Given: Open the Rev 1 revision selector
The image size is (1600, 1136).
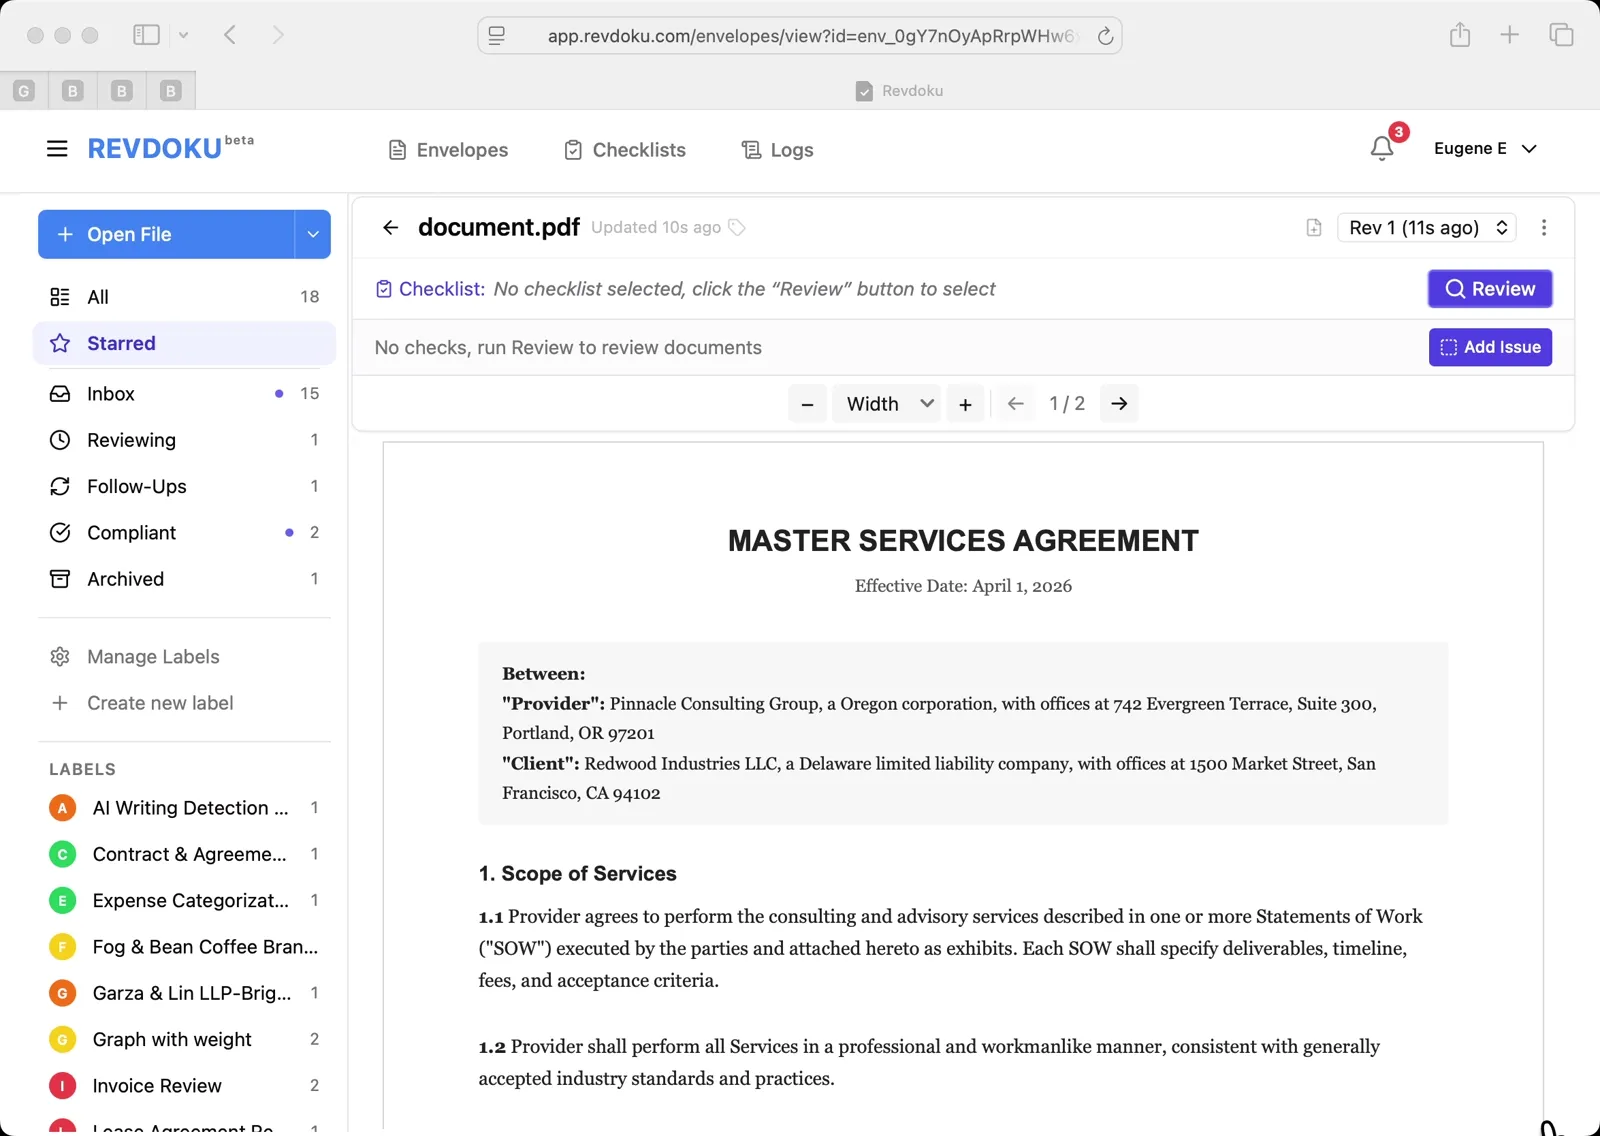Looking at the screenshot, I should (x=1426, y=227).
